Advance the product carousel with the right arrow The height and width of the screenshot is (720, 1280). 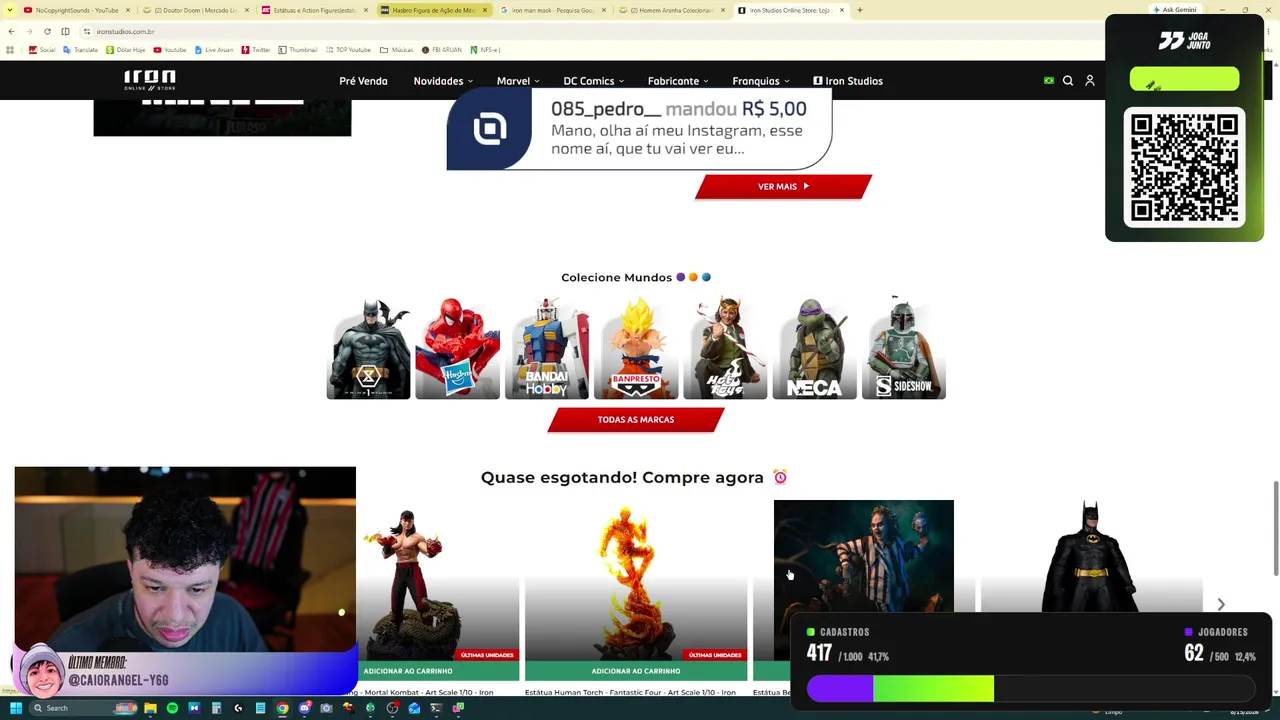coord(1221,604)
